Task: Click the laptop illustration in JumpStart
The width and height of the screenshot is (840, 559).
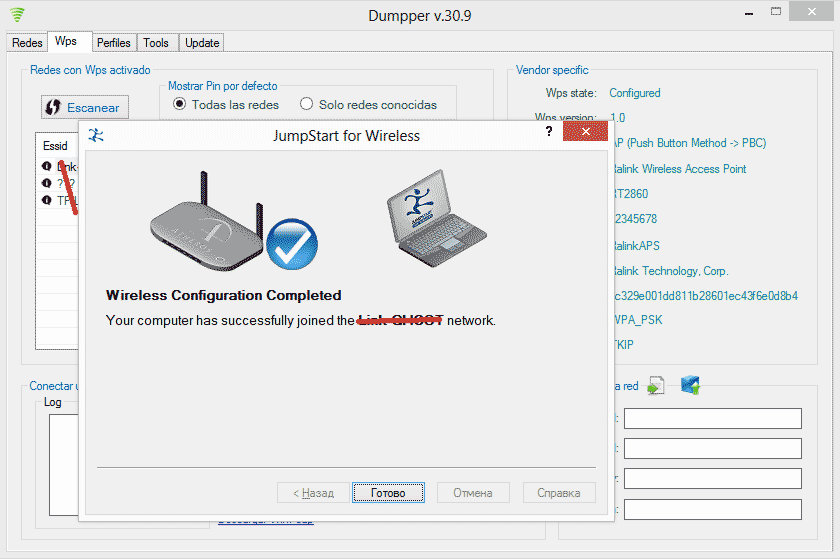Action: (x=435, y=218)
